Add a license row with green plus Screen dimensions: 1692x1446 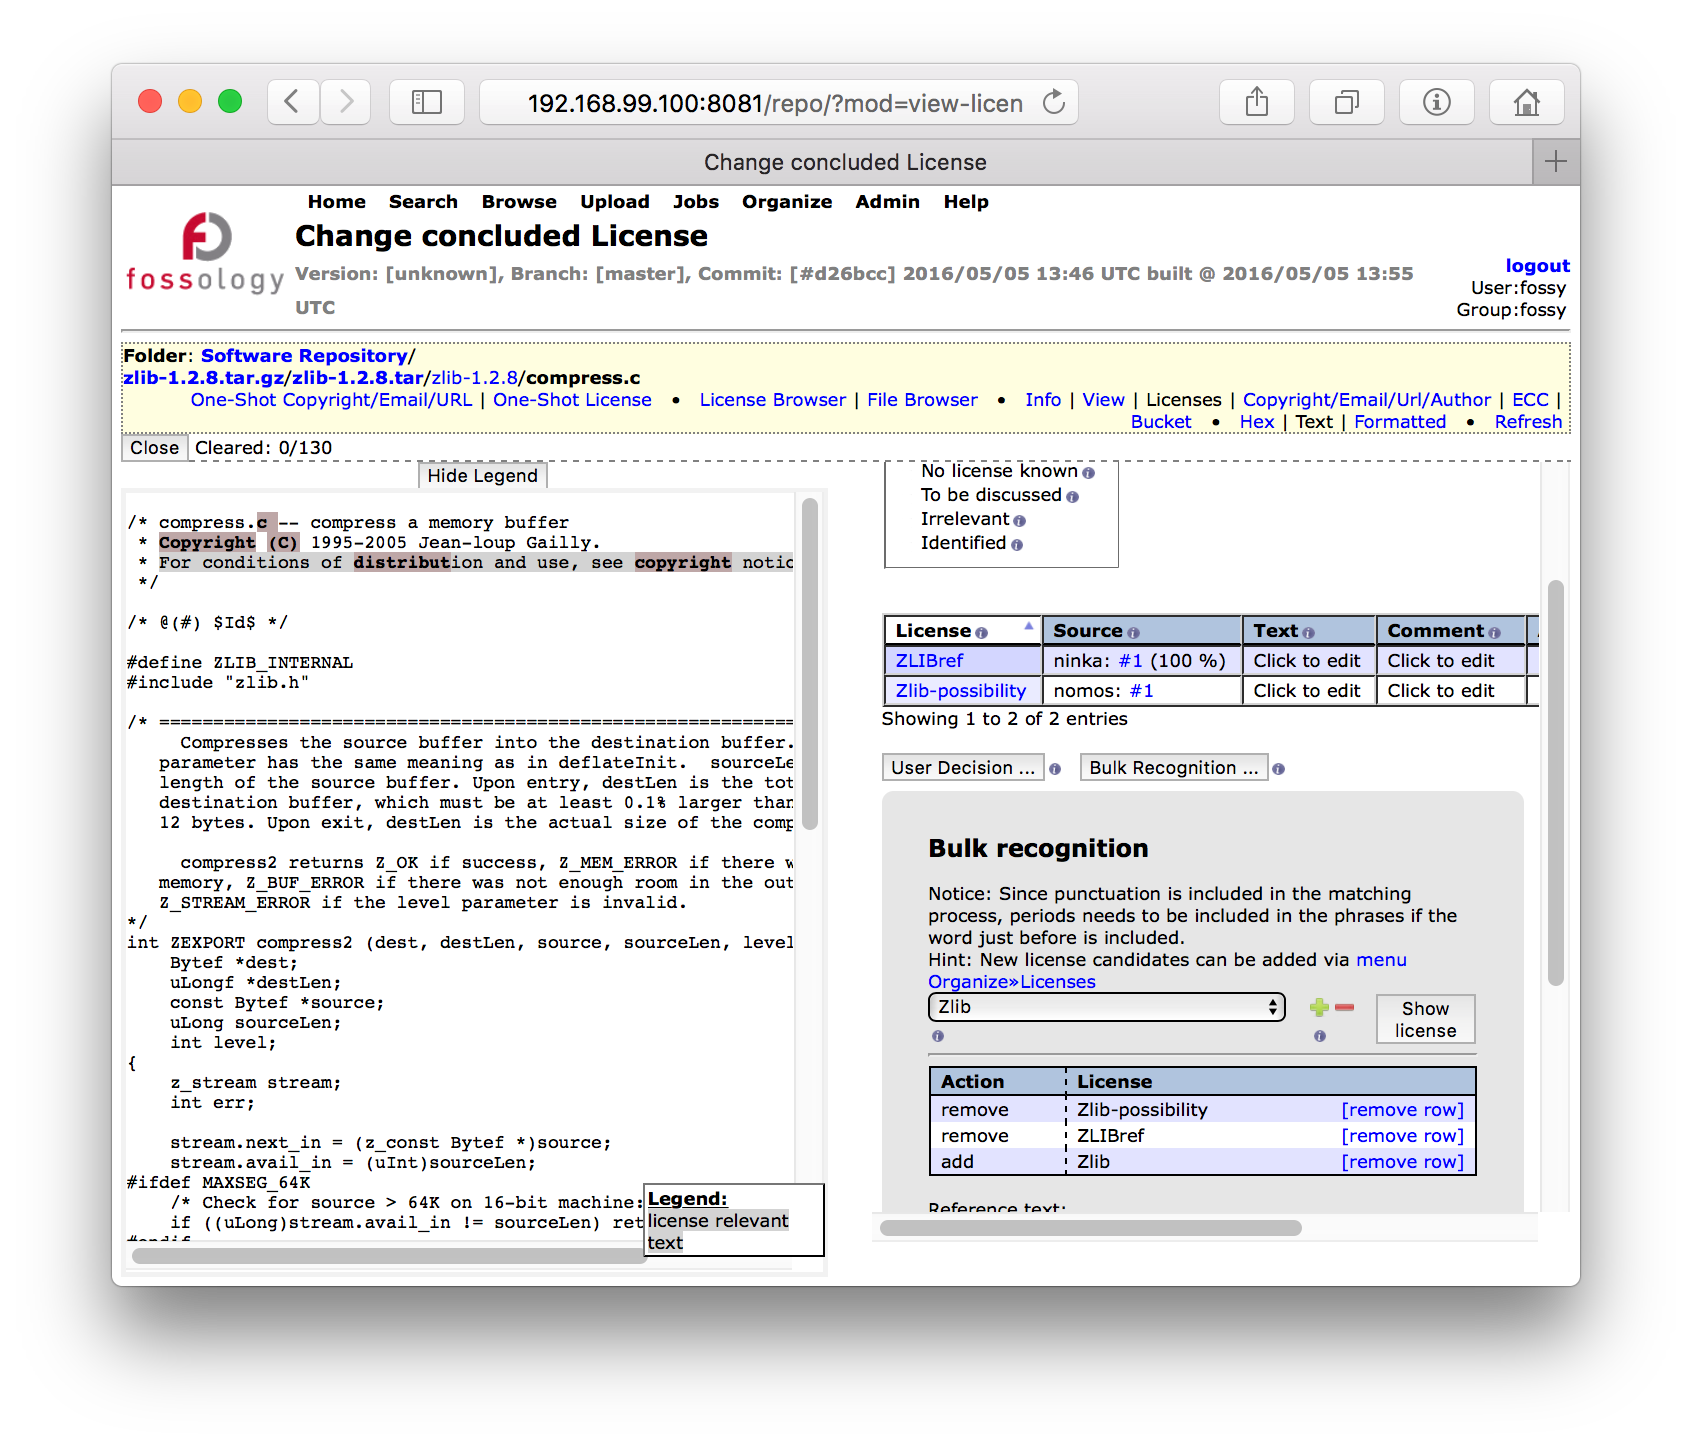coord(1319,1008)
